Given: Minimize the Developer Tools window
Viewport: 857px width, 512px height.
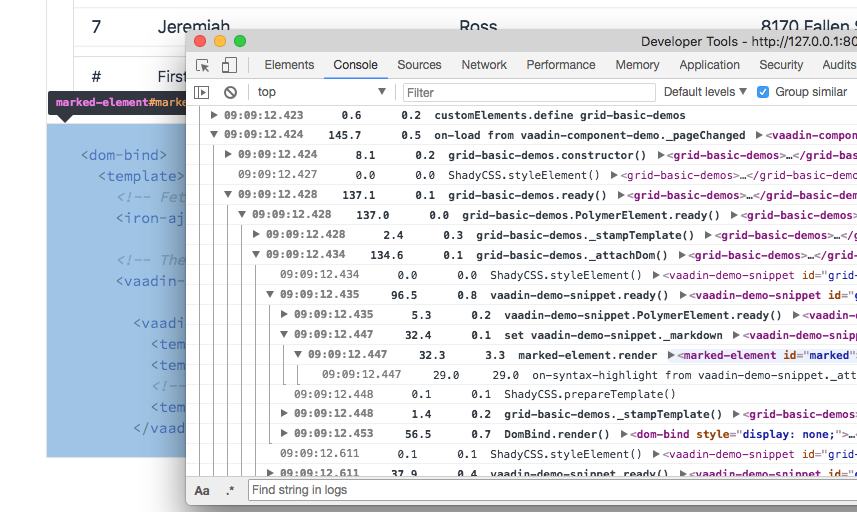Looking at the screenshot, I should coord(220,41).
